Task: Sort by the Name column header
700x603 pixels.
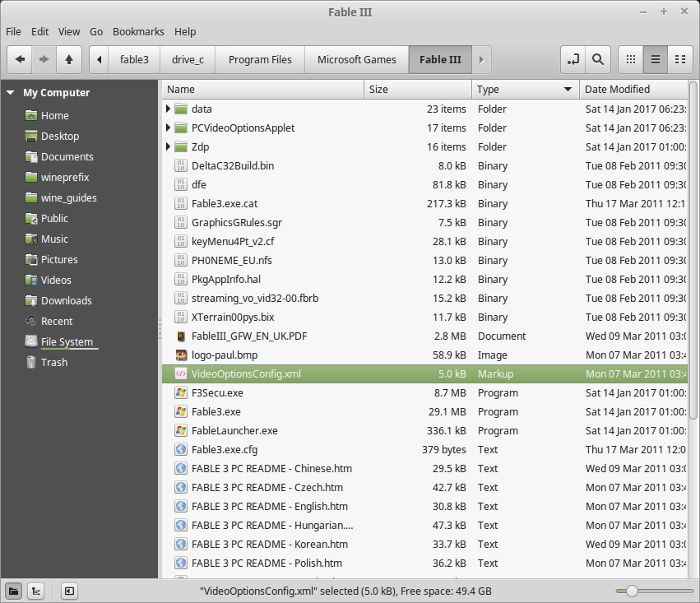Action: [x=263, y=89]
